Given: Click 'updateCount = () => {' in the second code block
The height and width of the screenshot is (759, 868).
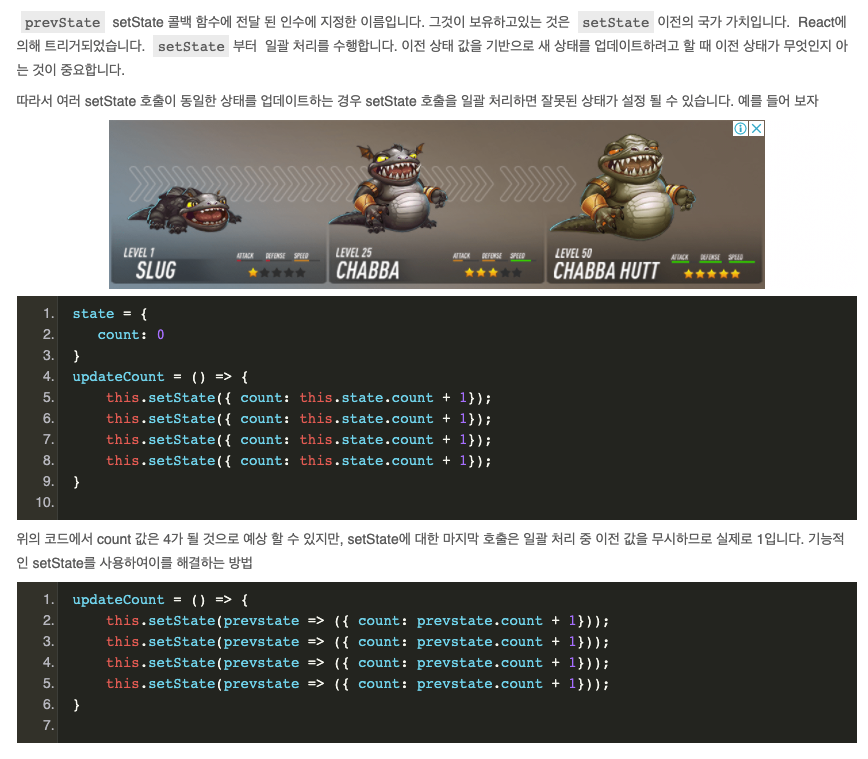Looking at the screenshot, I should (161, 600).
